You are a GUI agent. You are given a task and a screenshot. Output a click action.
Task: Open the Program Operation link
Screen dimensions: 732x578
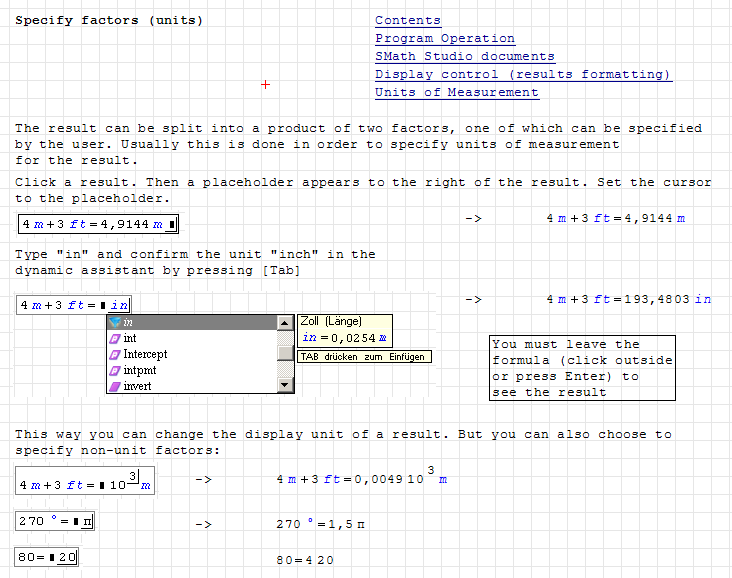click(445, 38)
